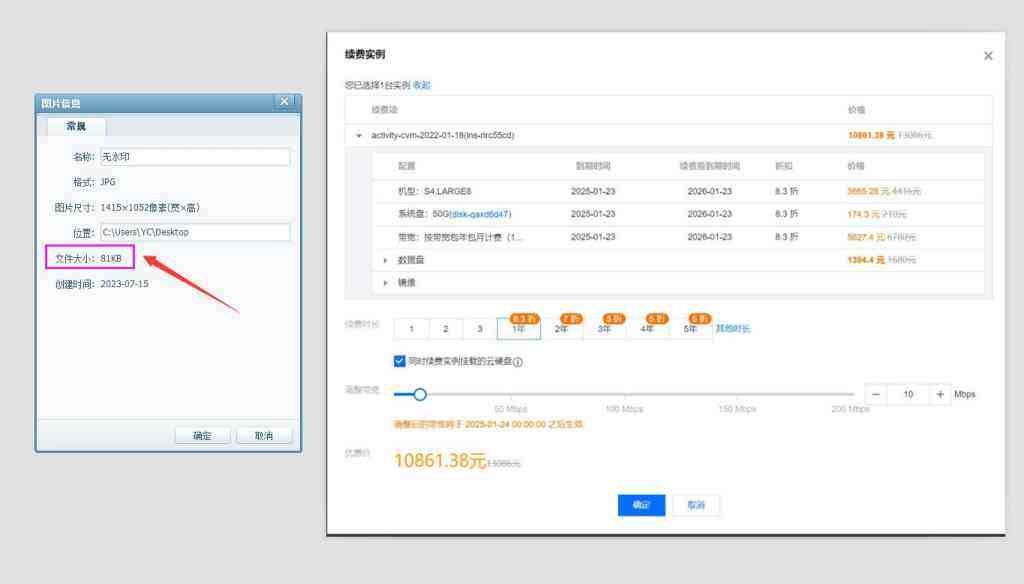Click the blue 确定 button in renewal dialog
This screenshot has height=584, width=1024.
coord(641,505)
